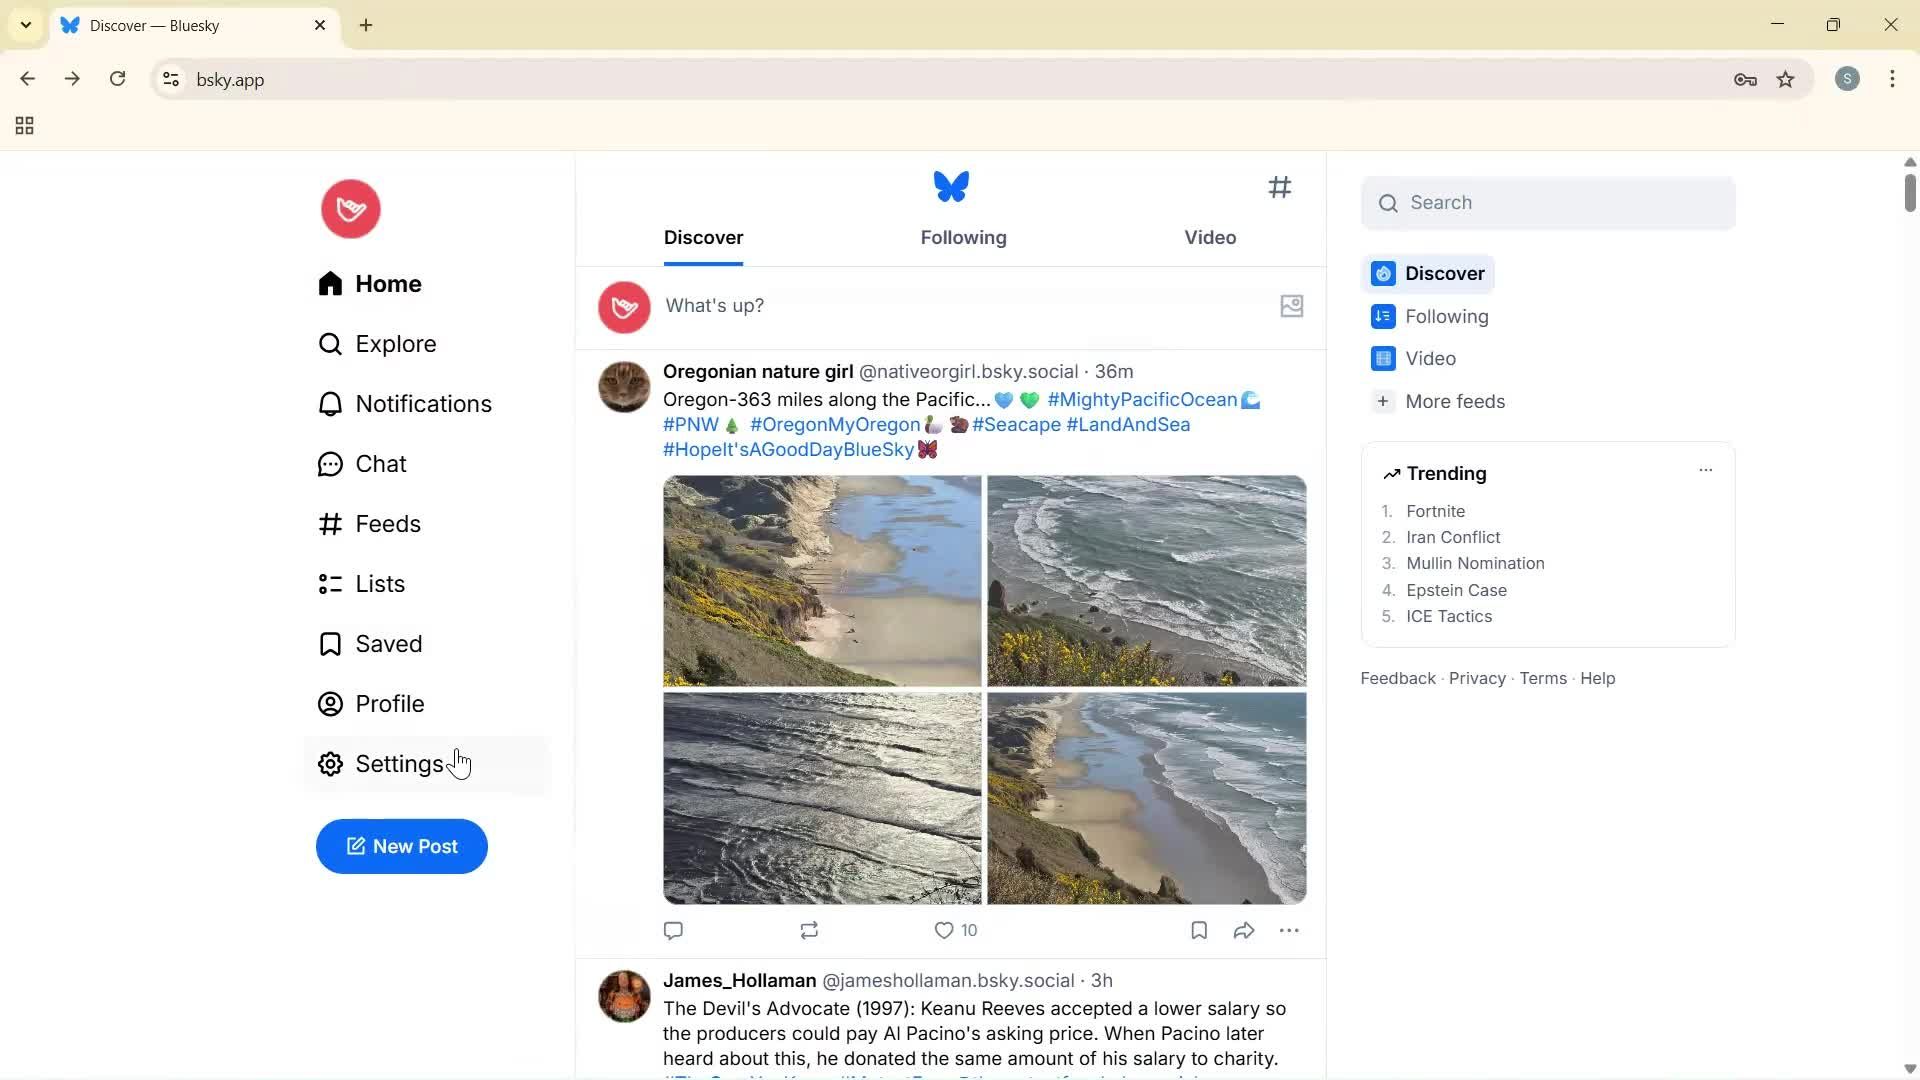The image size is (1920, 1080).
Task: Expand the Trending panel options menu
Action: click(1705, 469)
